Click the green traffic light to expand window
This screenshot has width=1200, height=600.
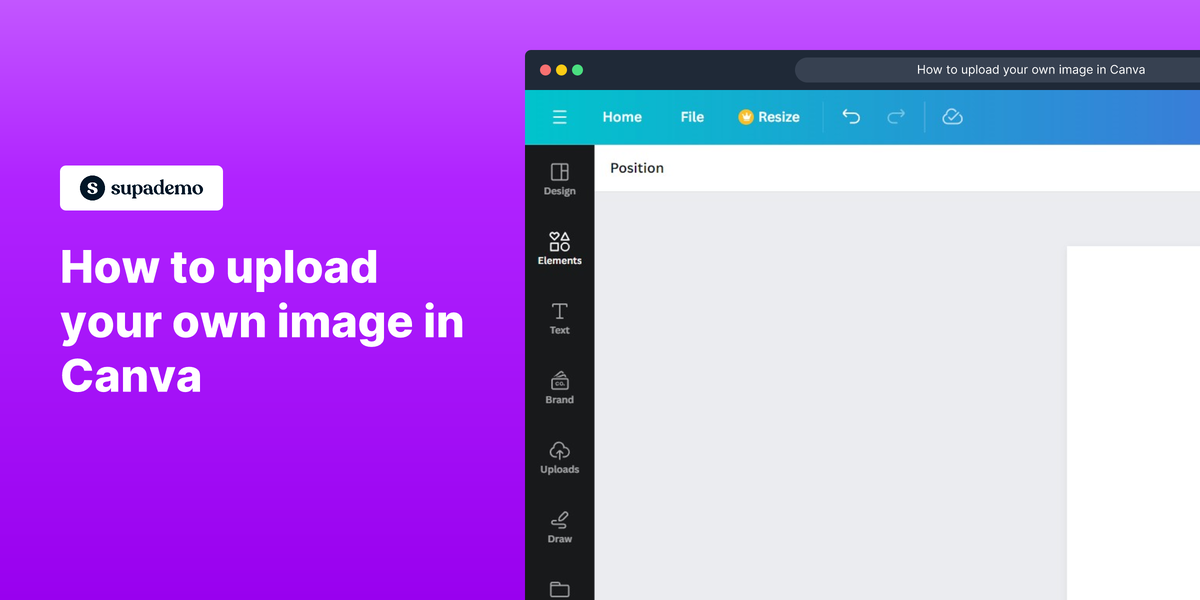pyautogui.click(x=577, y=70)
